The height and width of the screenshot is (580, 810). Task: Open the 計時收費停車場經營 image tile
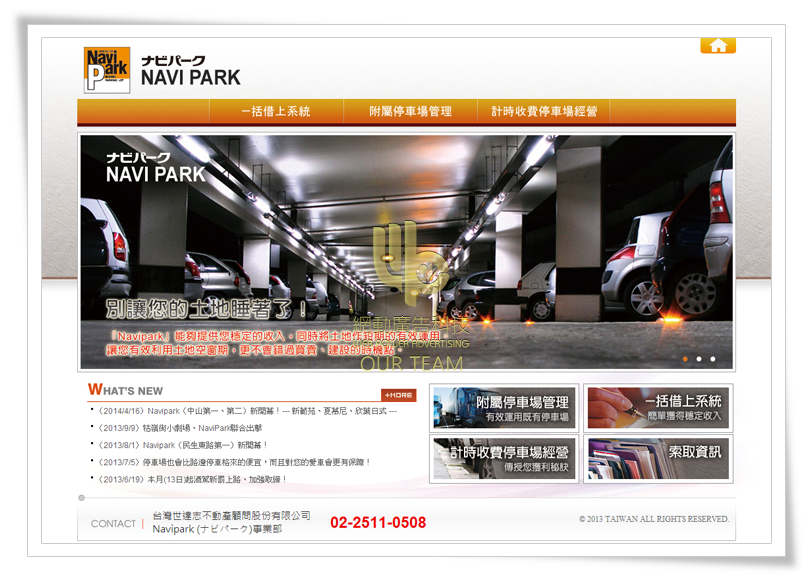coord(504,459)
